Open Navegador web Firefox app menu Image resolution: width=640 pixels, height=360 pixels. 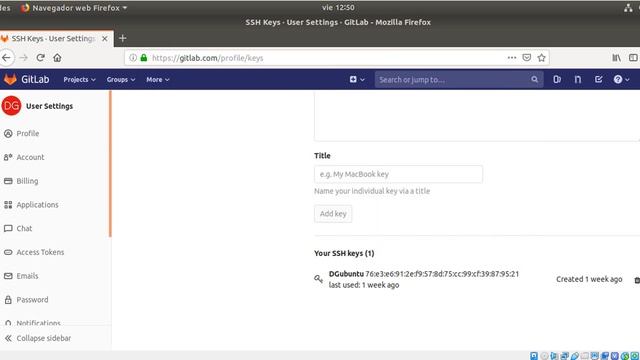[x=74, y=8]
